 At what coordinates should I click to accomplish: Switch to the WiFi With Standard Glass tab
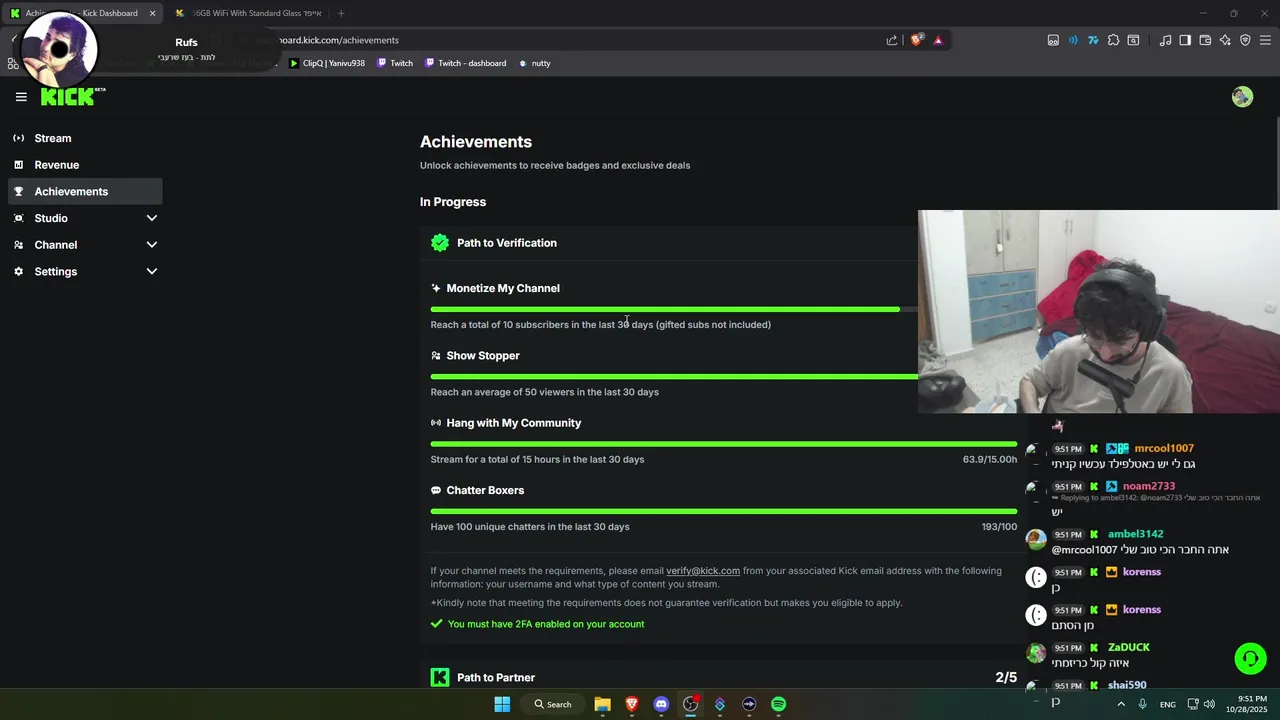click(249, 13)
